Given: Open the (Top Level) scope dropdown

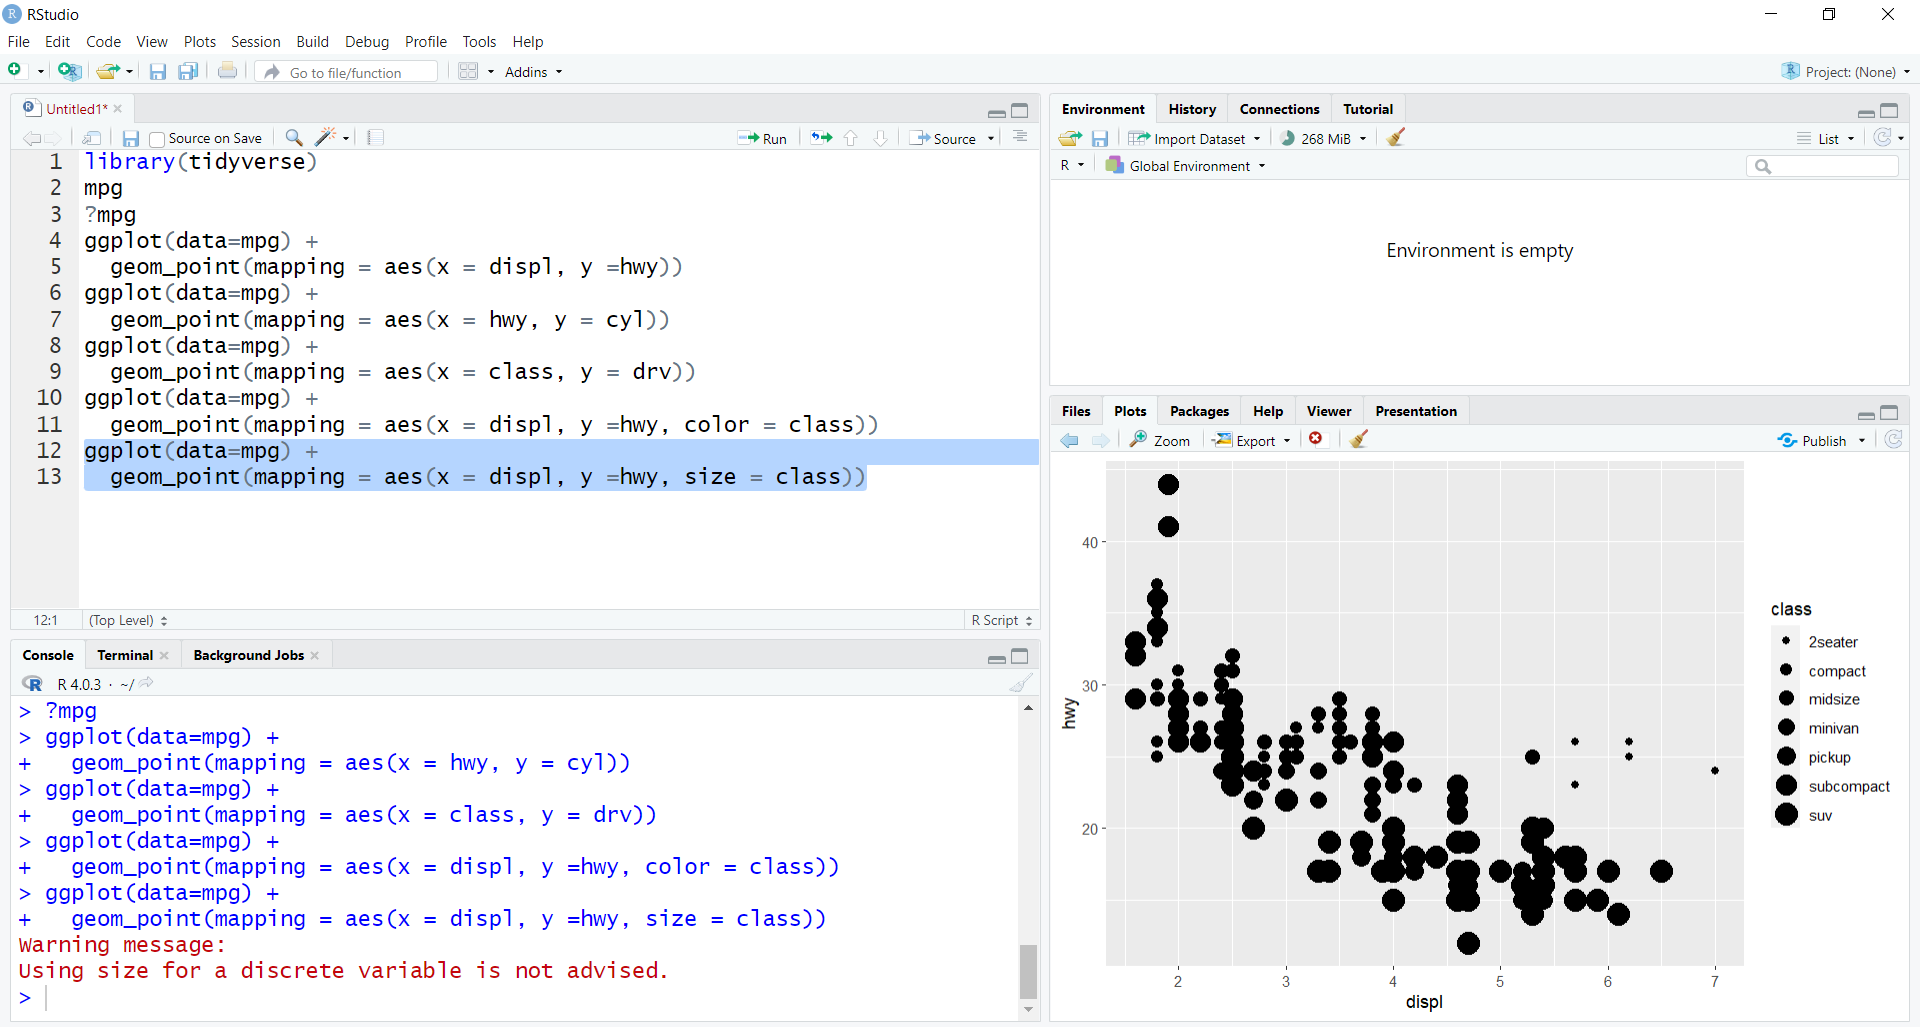Looking at the screenshot, I should coord(128,620).
